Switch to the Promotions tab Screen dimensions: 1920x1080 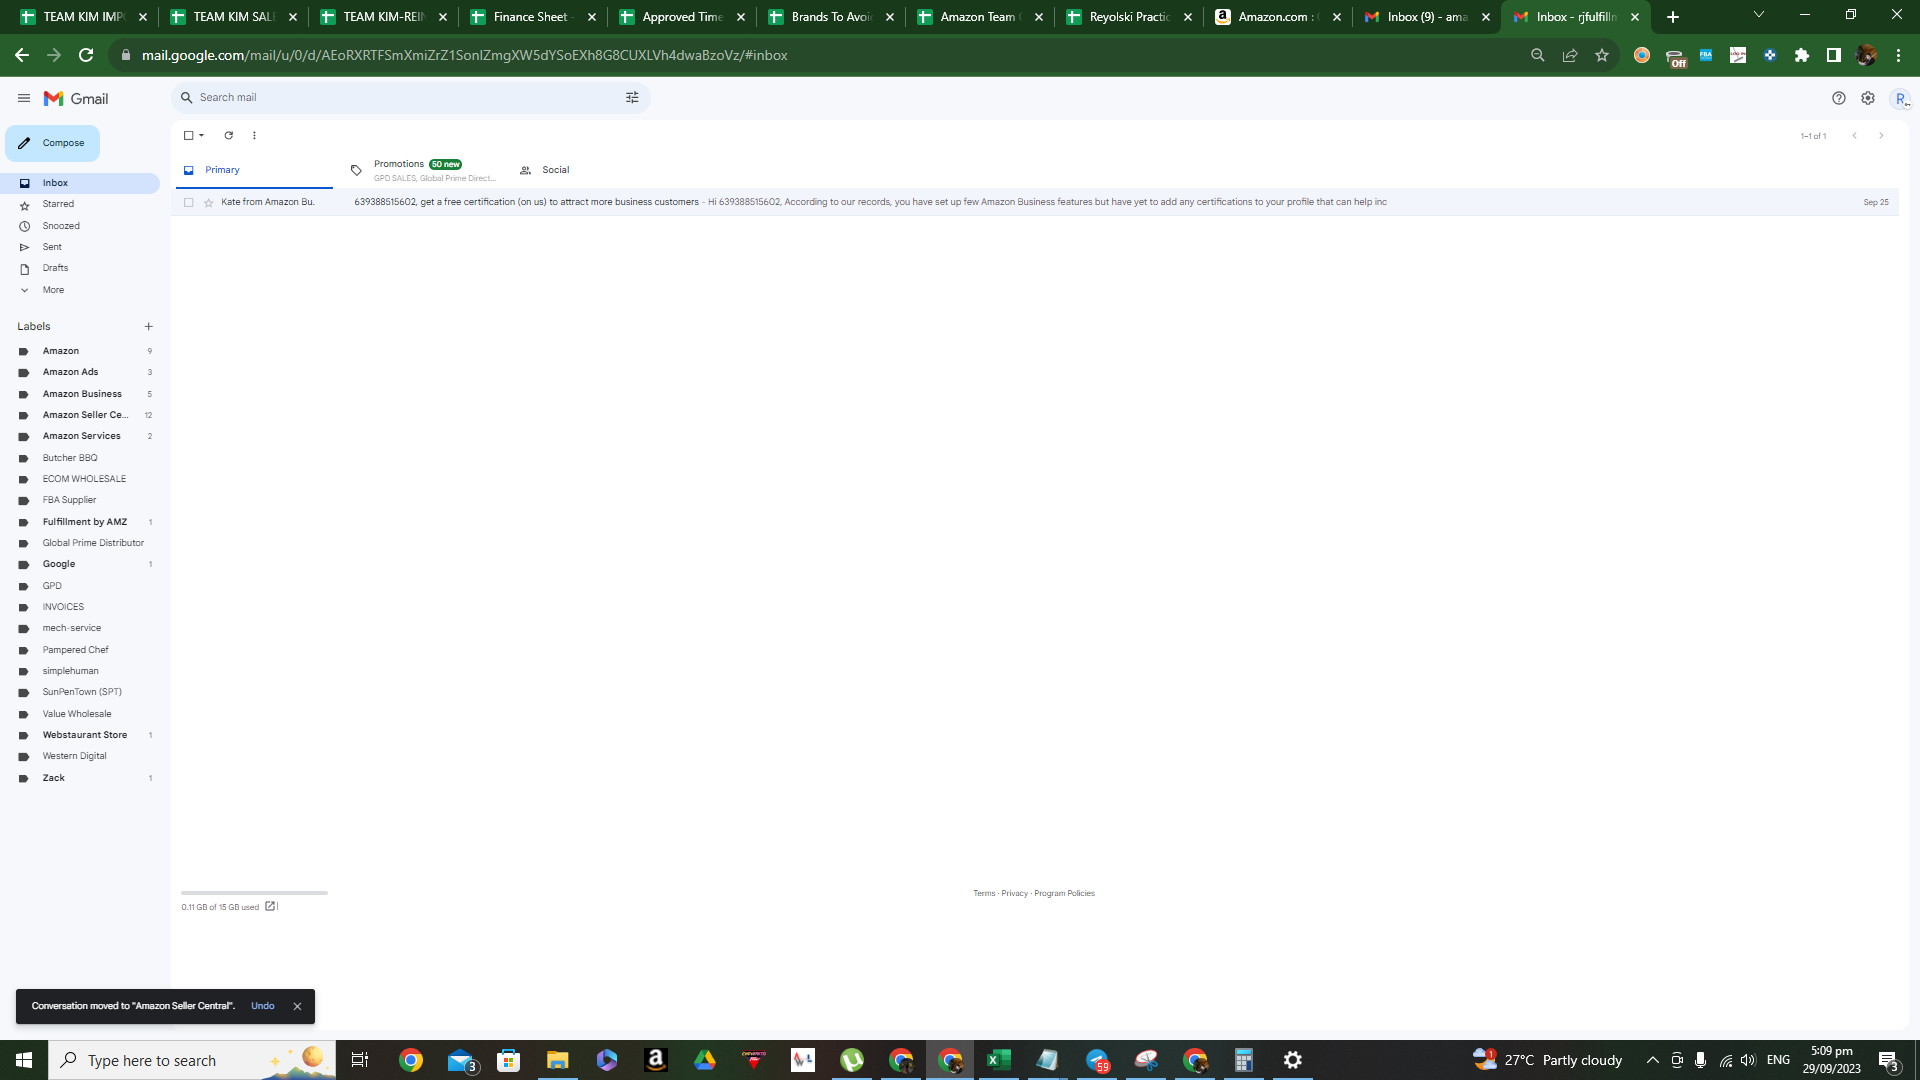point(425,170)
